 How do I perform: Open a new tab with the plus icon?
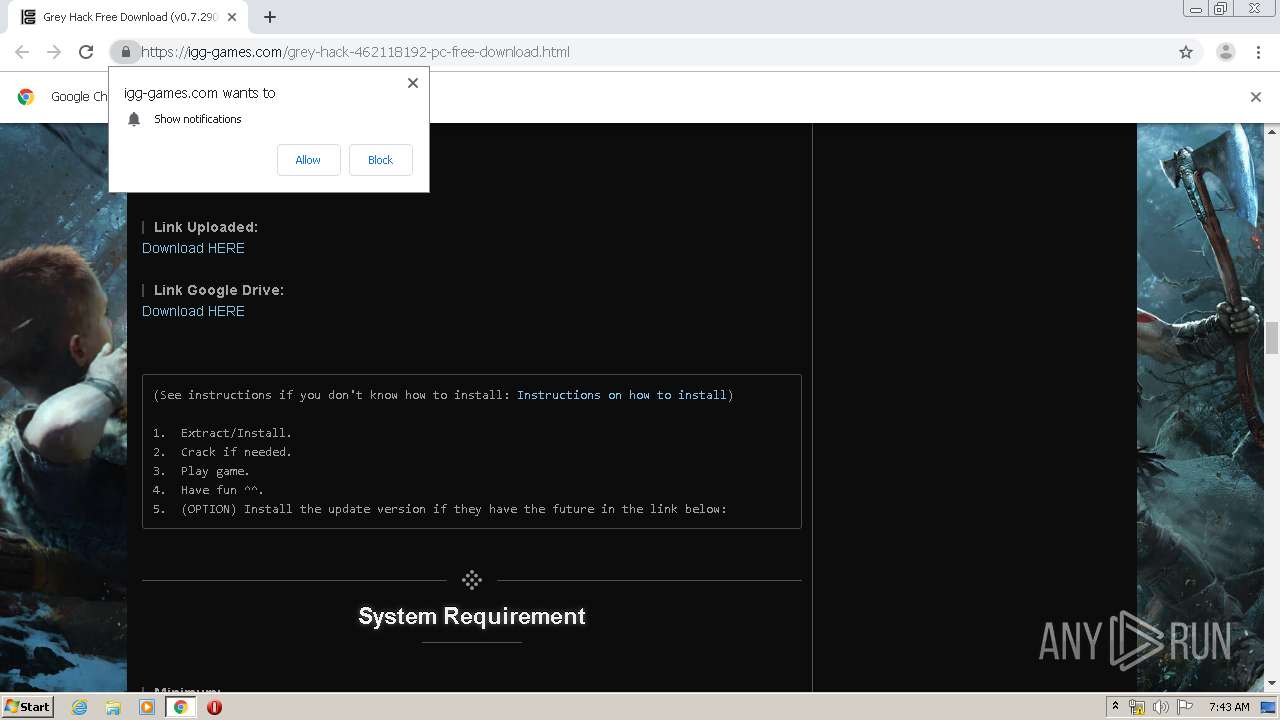coord(270,17)
